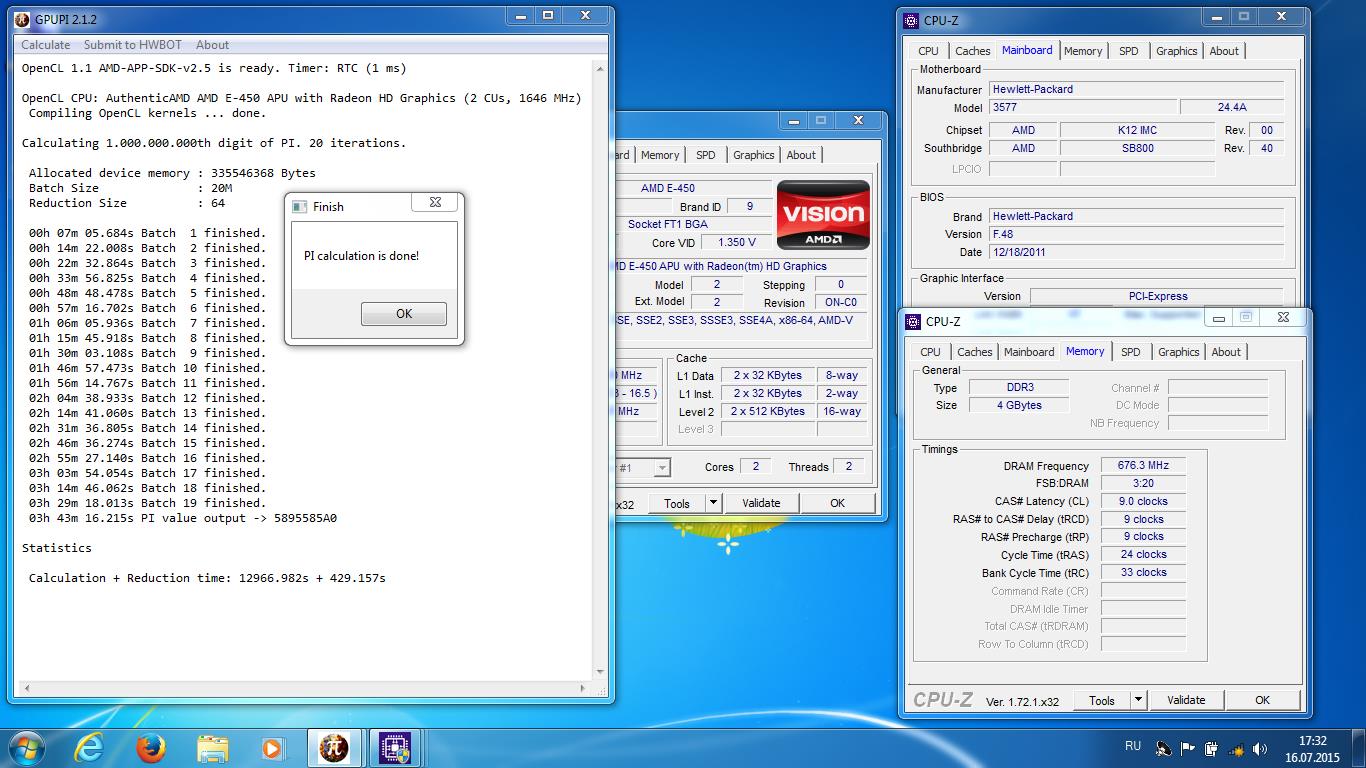The width and height of the screenshot is (1366, 768).
Task: Select Memory tab in top CPU-Z Mainboard window
Action: (x=1083, y=51)
